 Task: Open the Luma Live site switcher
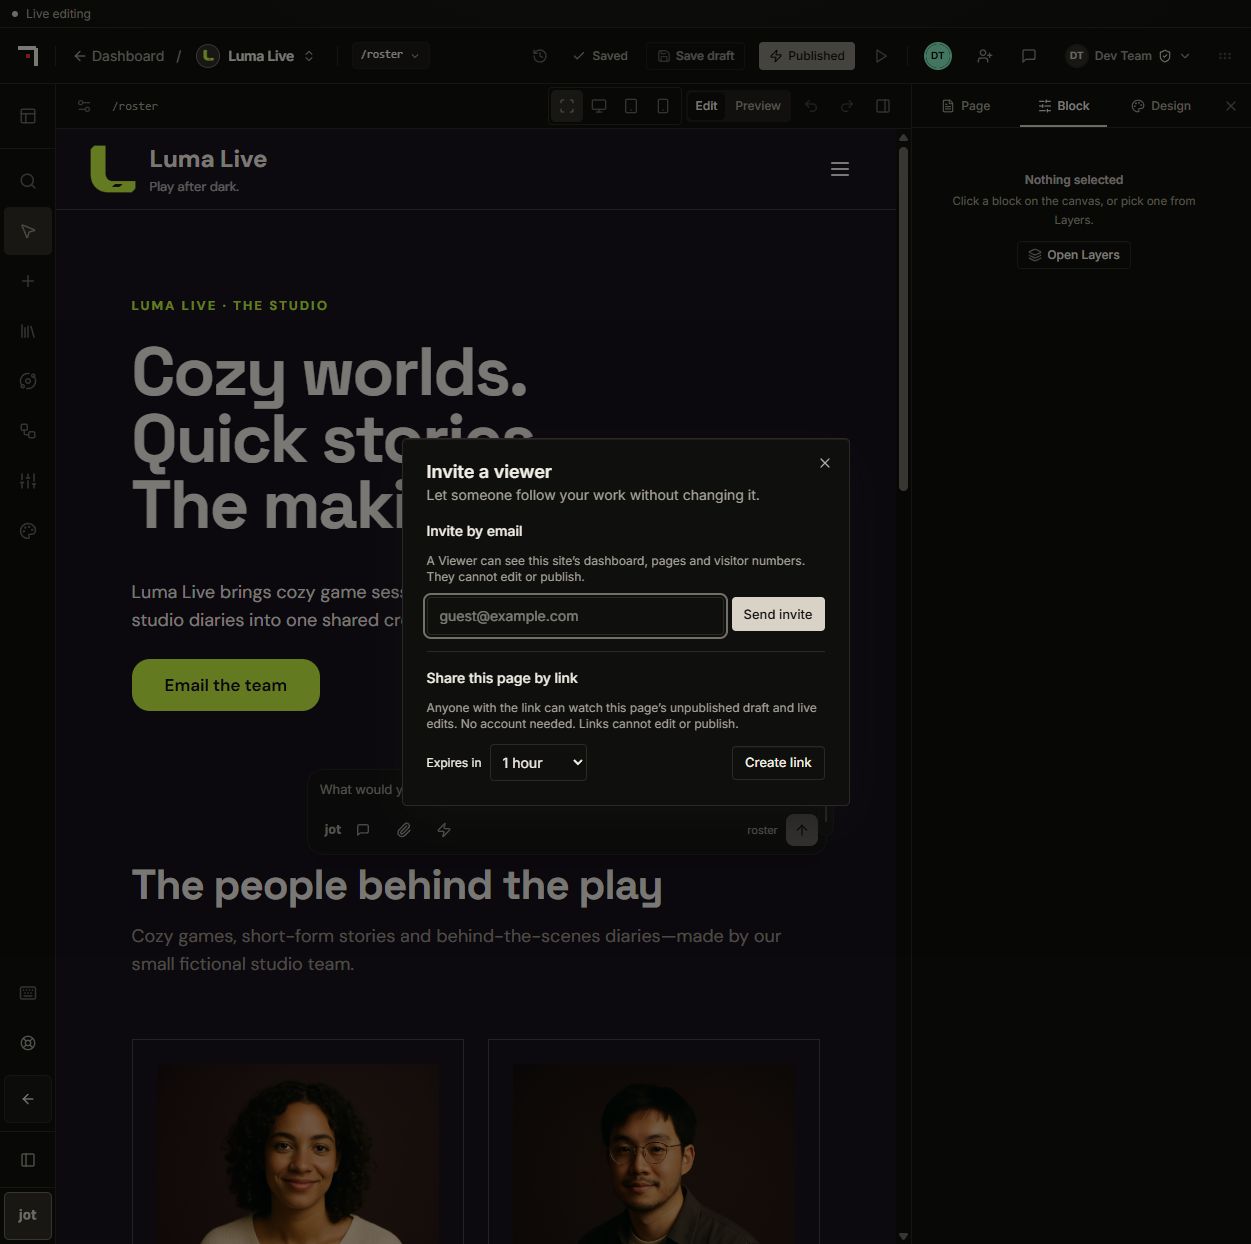tap(256, 56)
